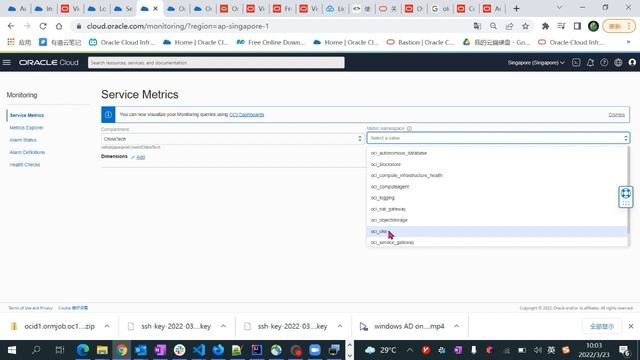Select oci_computeagent namespace

click(x=497, y=187)
